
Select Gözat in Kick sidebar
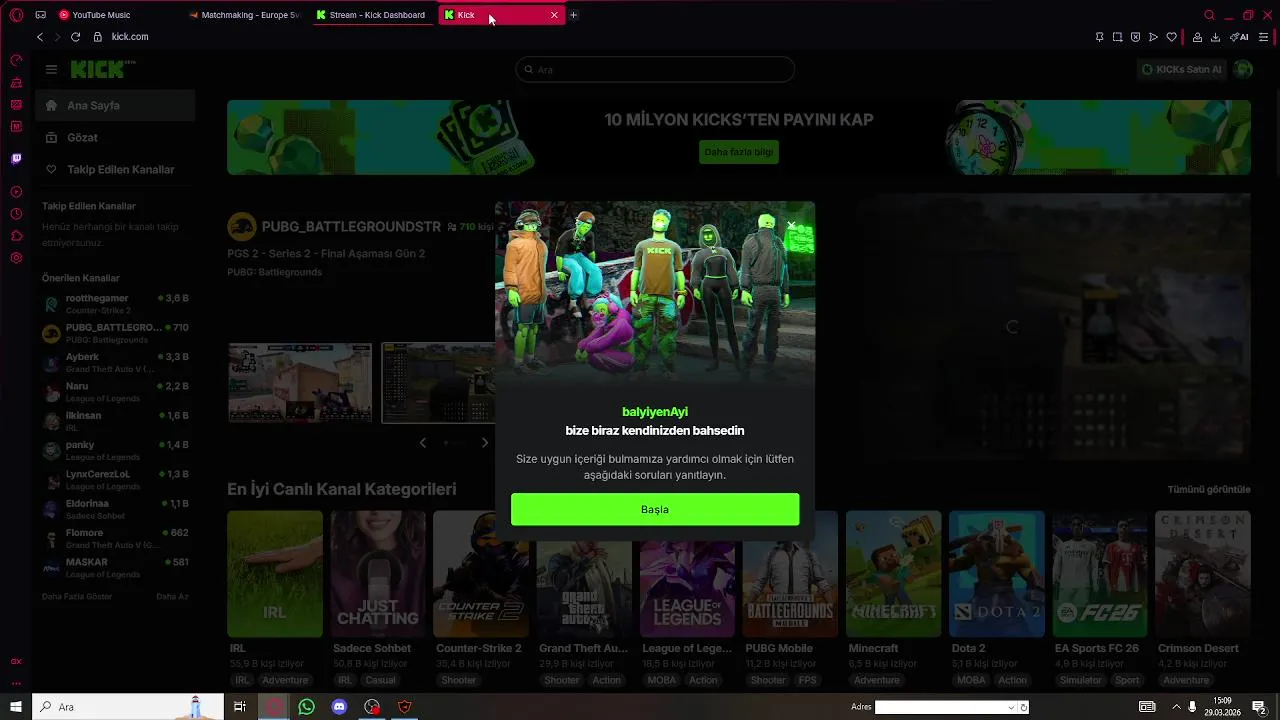click(x=115, y=137)
